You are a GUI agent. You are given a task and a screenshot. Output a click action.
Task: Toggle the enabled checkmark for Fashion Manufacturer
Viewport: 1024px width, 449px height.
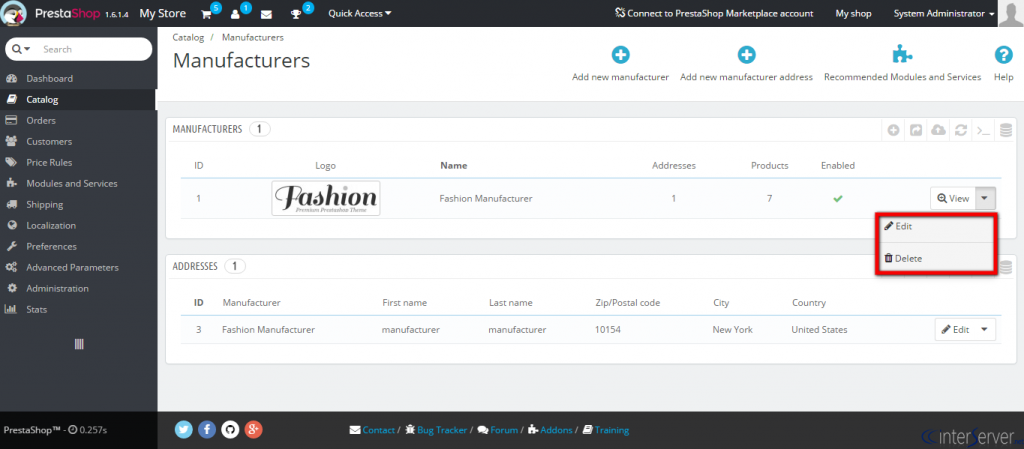[837, 198]
